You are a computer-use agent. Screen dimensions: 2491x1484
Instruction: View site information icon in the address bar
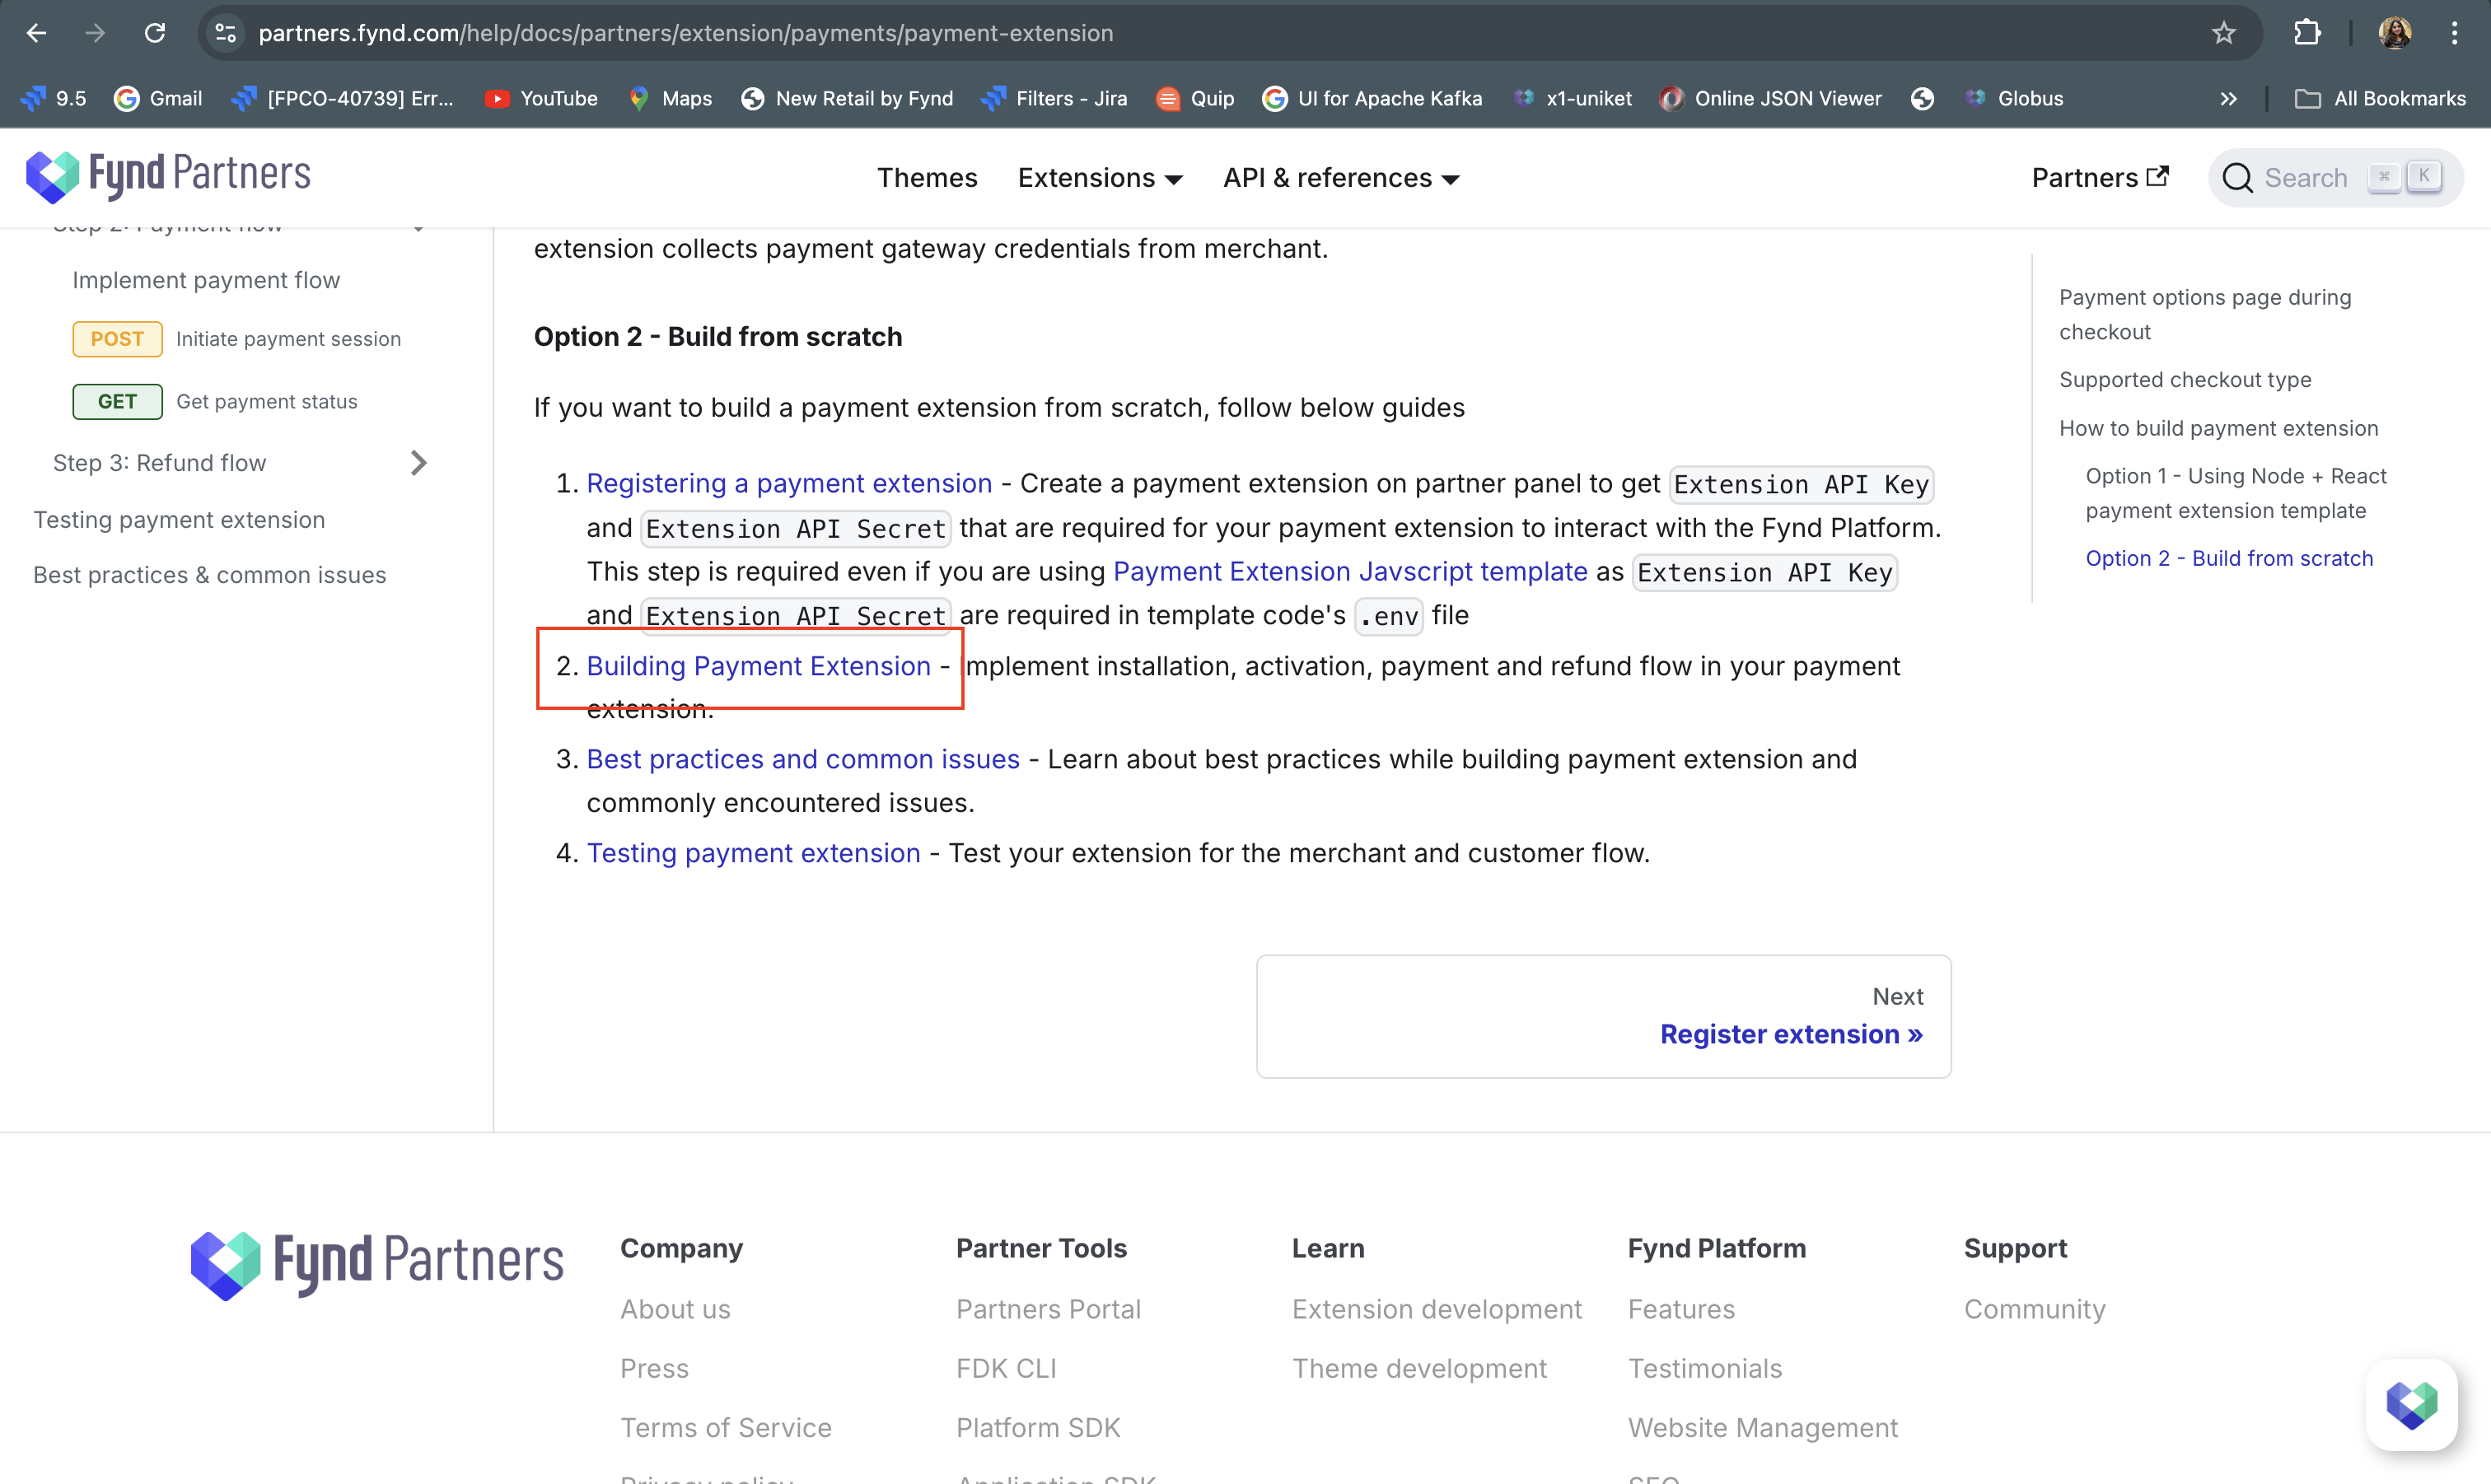(226, 33)
